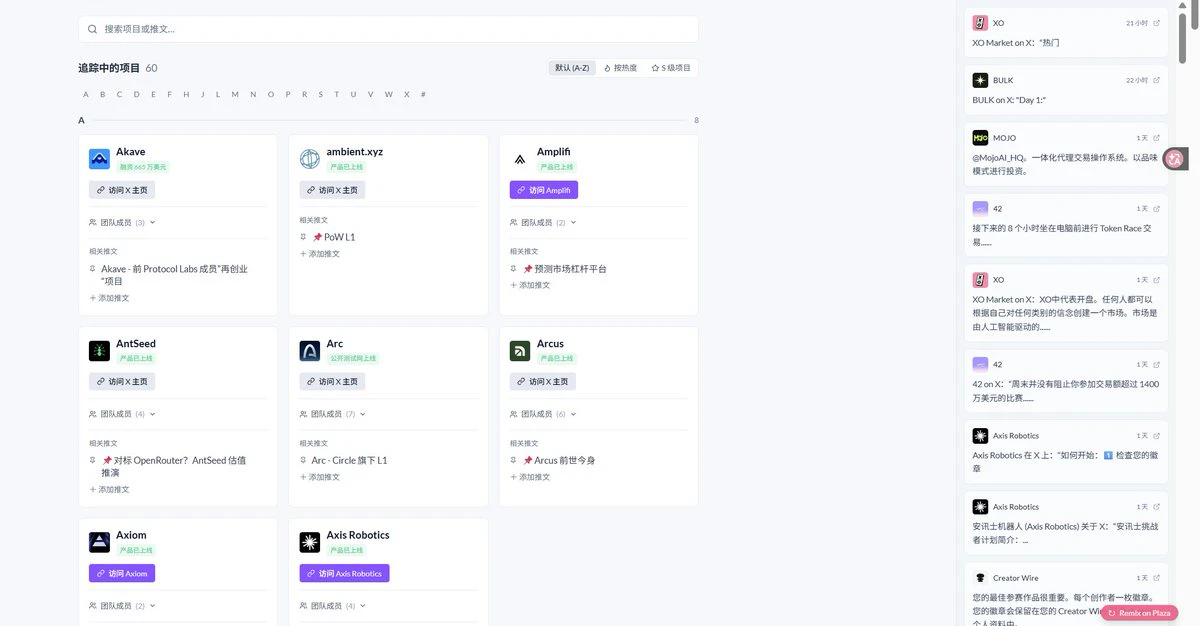Select default A-Z sorting

coord(572,68)
